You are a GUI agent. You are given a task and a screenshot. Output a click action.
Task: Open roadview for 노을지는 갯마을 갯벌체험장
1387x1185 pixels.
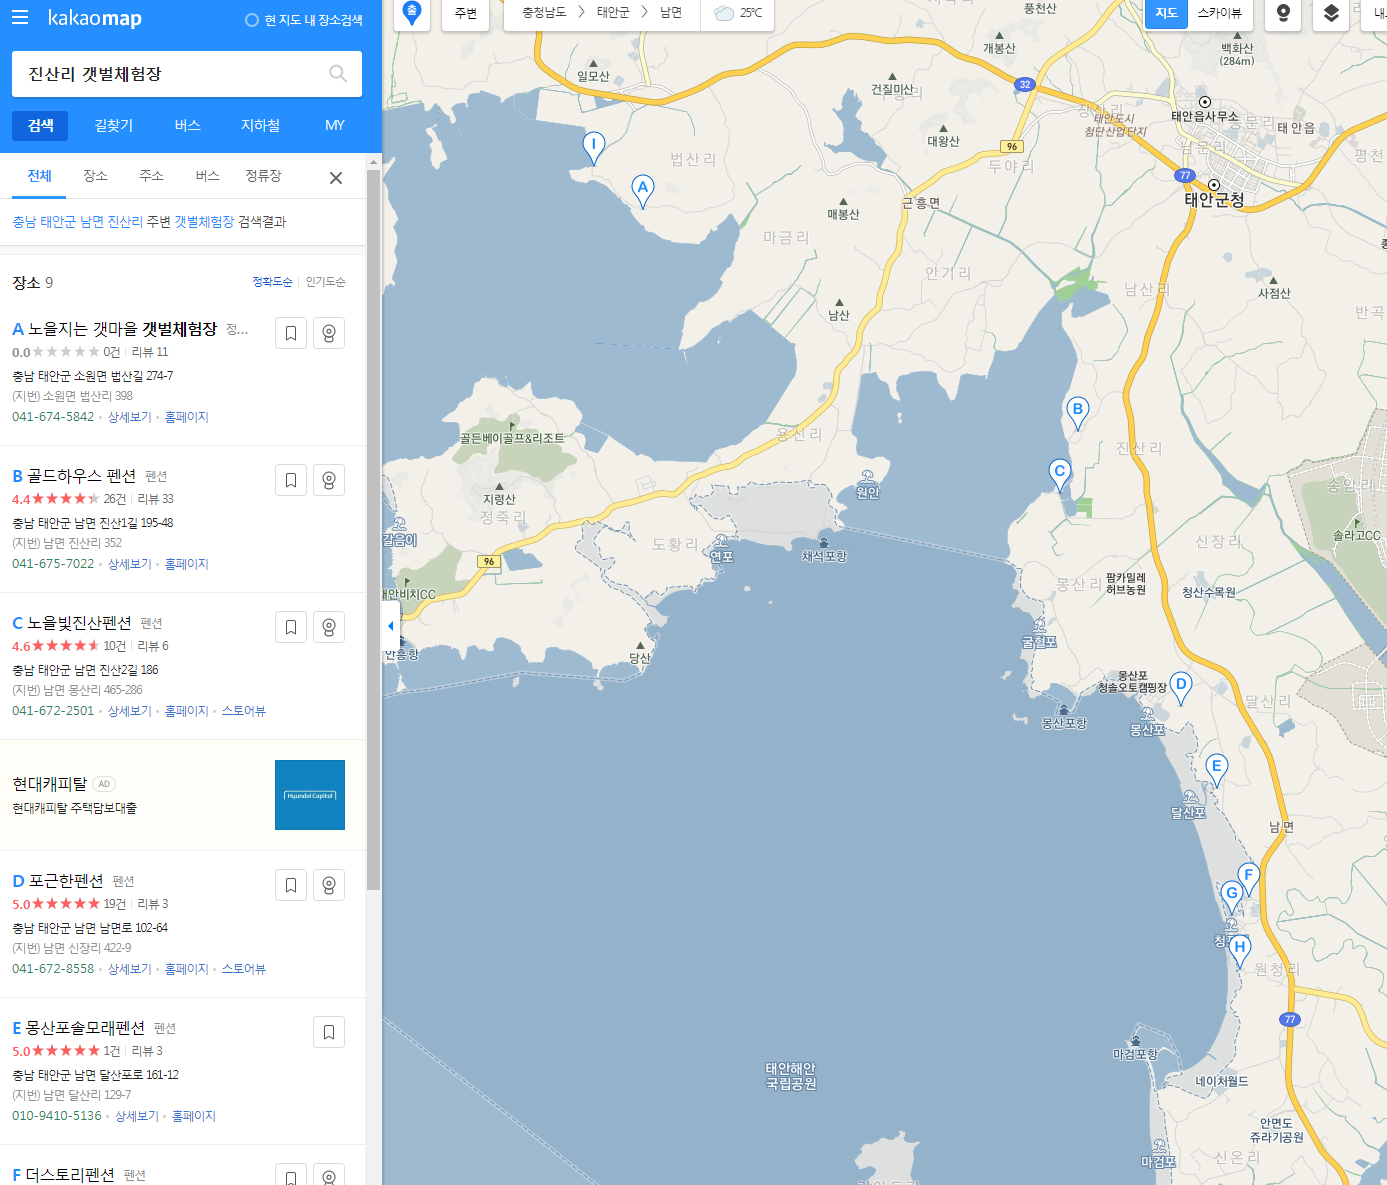click(329, 333)
